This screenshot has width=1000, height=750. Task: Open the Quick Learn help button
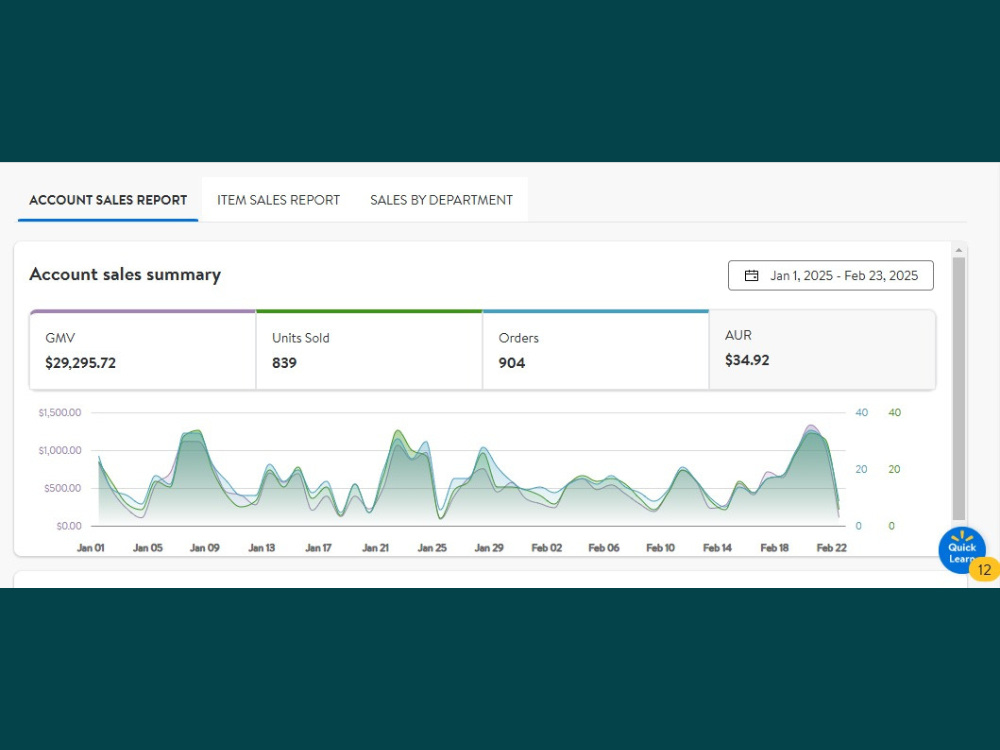tap(961, 550)
